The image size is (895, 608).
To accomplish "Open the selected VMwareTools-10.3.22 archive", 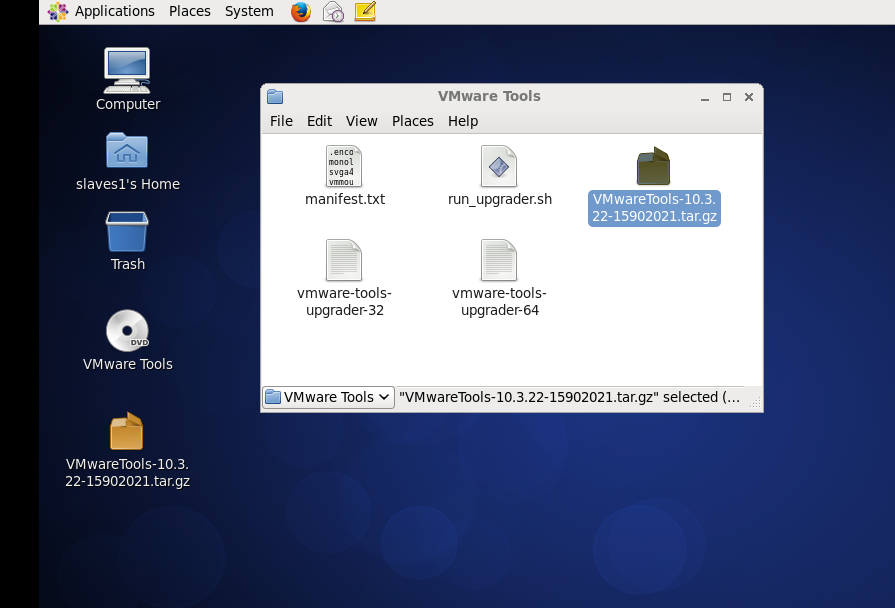I will 653,167.
